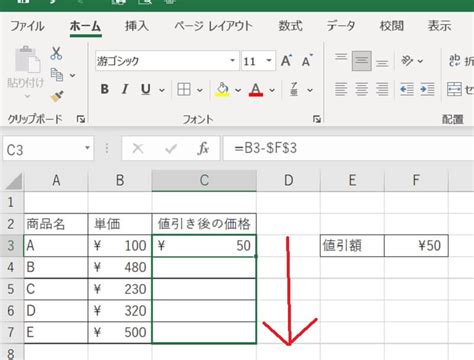Expand the Underline style dropdown

coord(162,90)
